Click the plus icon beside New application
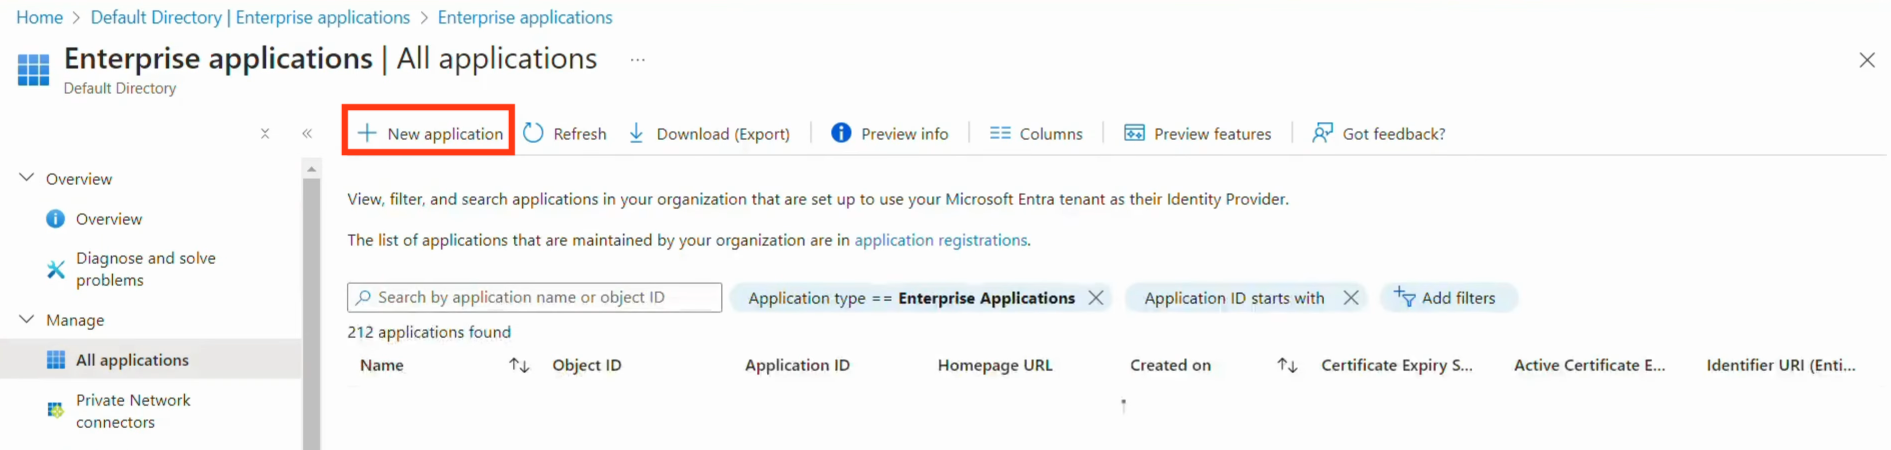Viewport: 1891px width, 450px height. tap(367, 133)
